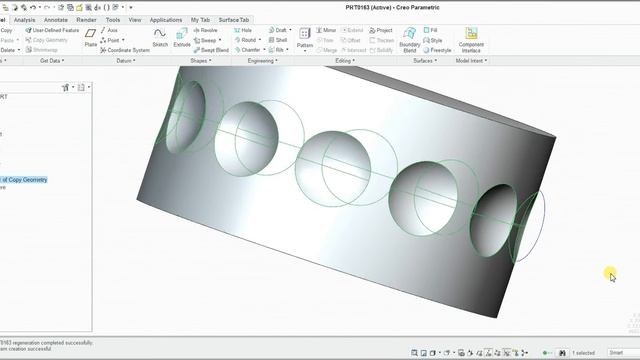Open the Applications tab
The height and width of the screenshot is (360, 640).
pos(166,20)
